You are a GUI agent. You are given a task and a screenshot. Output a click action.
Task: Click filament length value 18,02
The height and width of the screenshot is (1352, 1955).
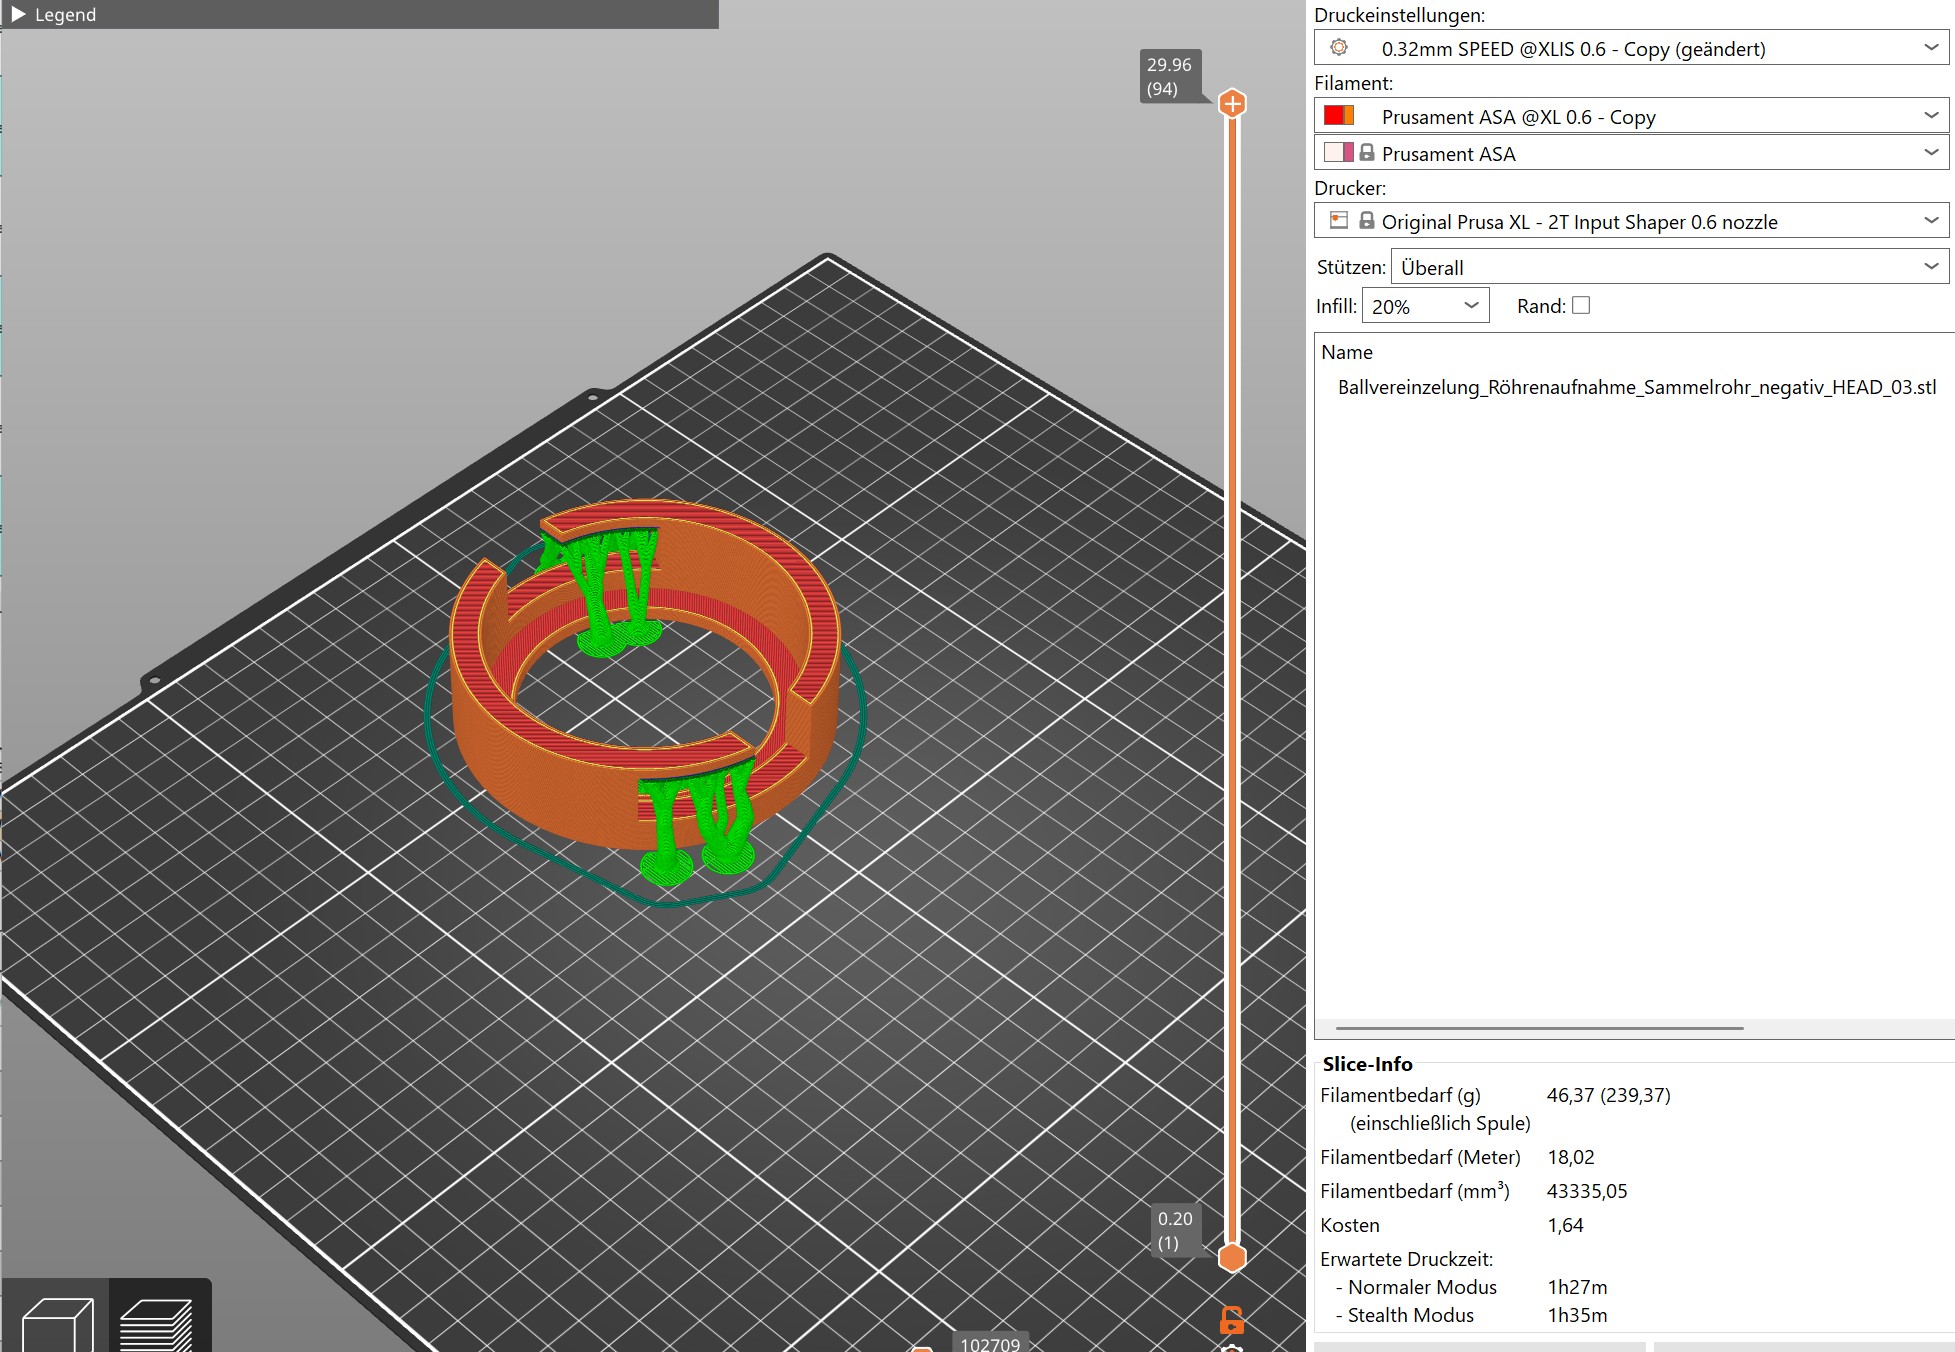coord(1570,1157)
